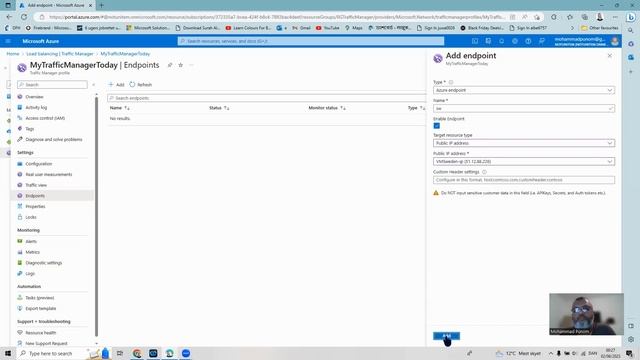Go to Home breadcrumb
The image size is (640, 360).
(x=13, y=54)
